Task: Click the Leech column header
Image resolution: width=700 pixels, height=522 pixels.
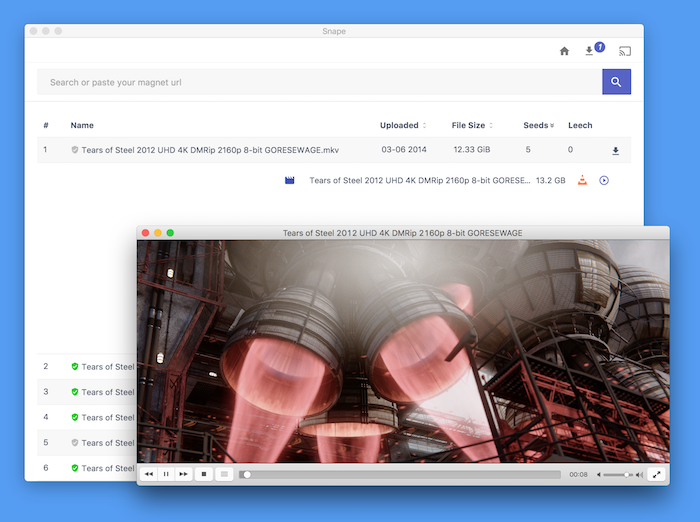Action: 580,125
